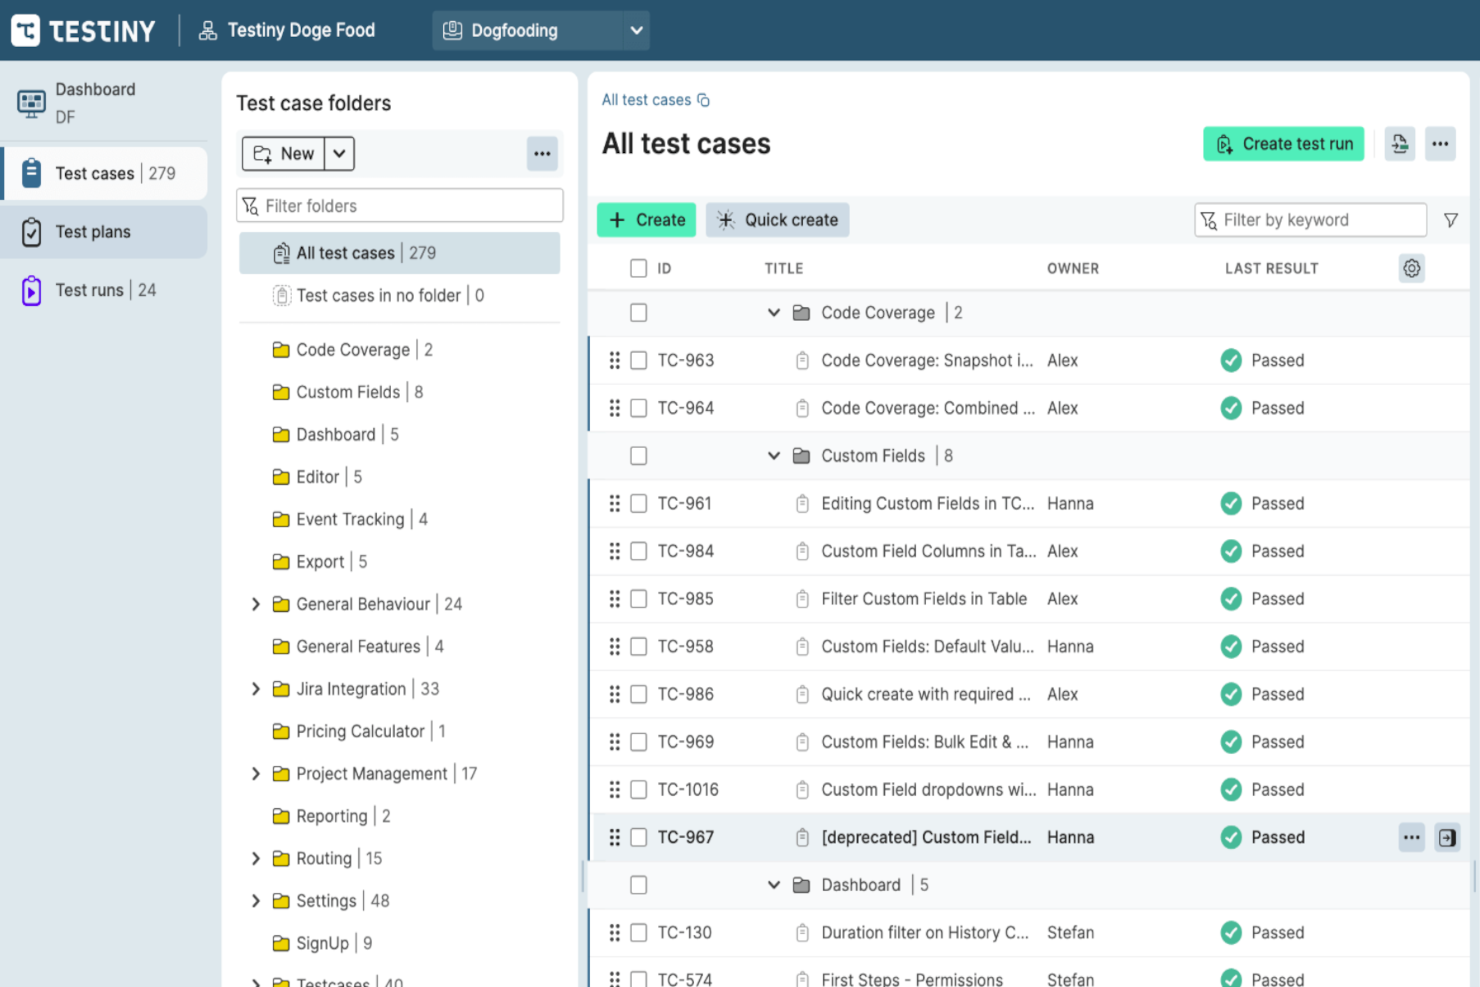Expand the Jira Integration folder
The height and width of the screenshot is (987, 1480).
256,688
